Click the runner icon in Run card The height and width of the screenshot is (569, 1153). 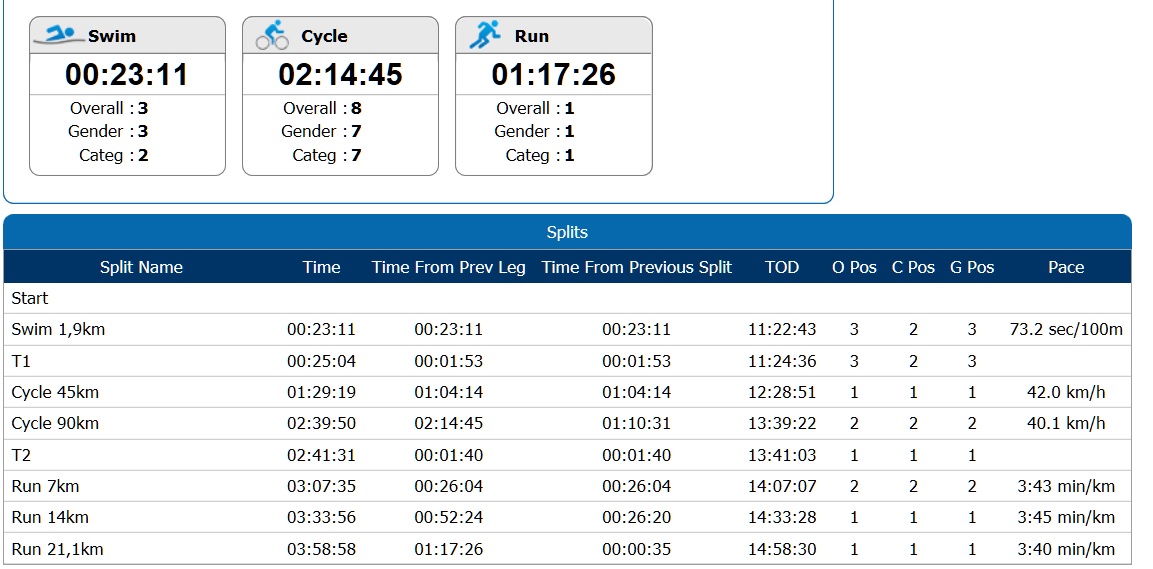pos(485,35)
